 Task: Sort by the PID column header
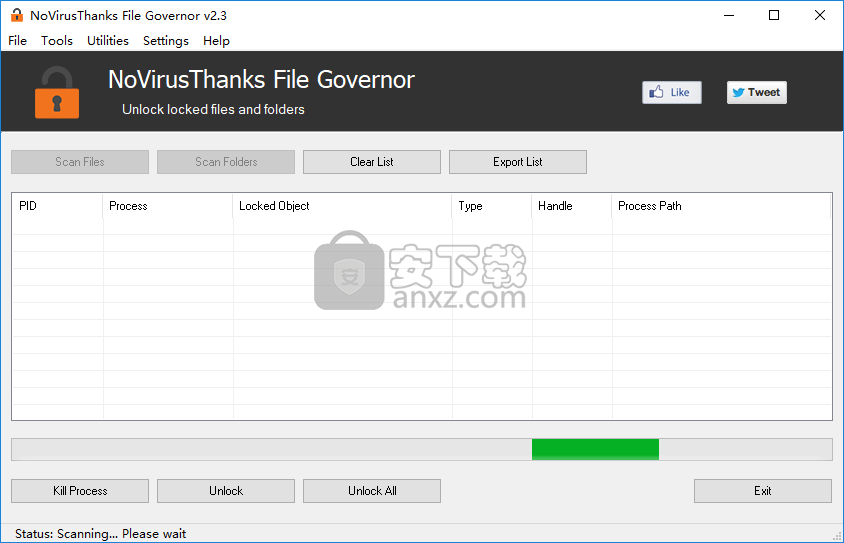(57, 206)
